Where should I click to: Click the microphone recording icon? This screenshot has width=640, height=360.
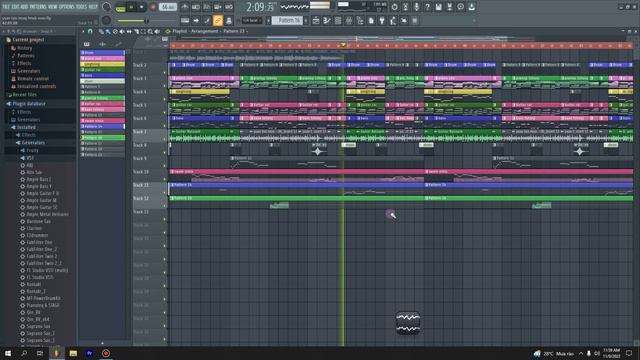coord(416,7)
